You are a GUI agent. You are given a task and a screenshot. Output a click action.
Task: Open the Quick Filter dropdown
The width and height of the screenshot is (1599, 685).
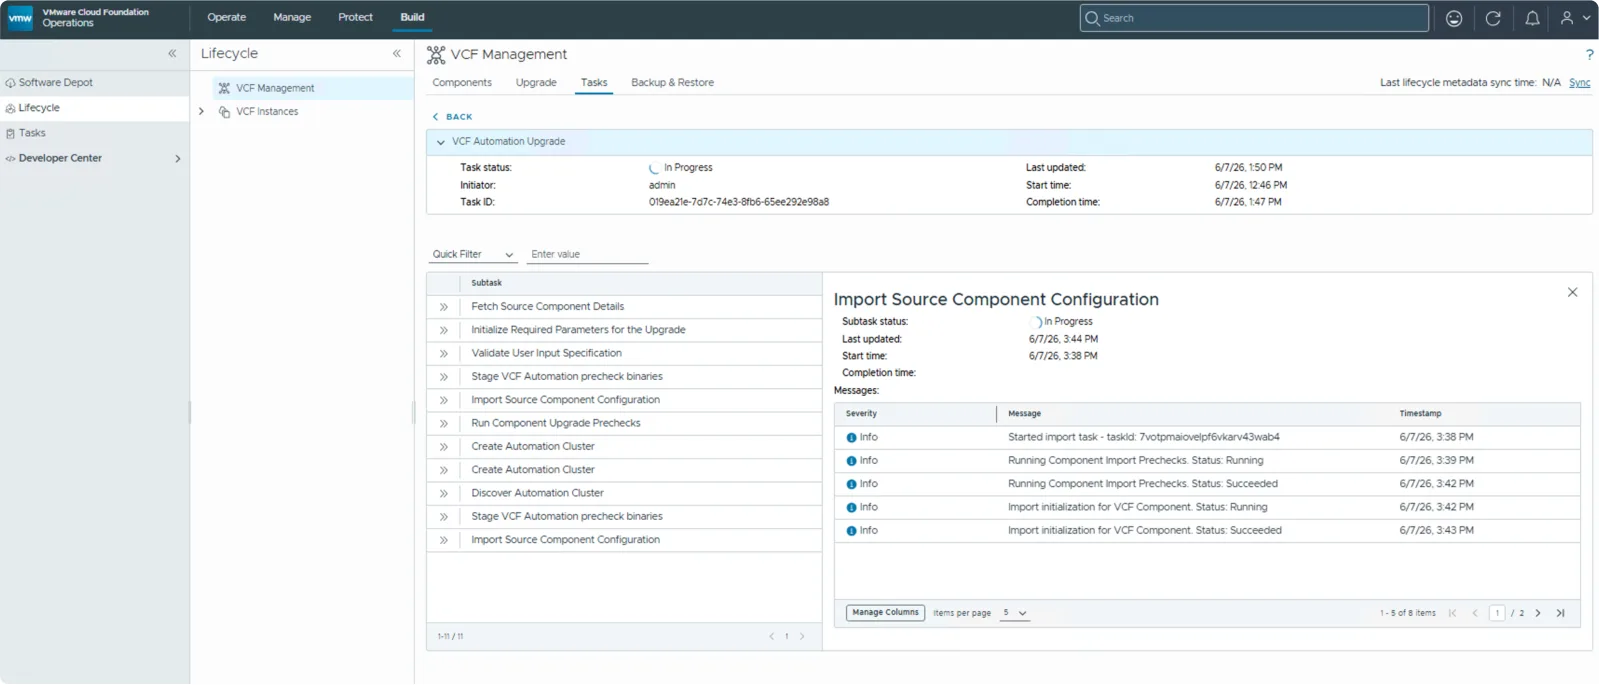point(473,255)
